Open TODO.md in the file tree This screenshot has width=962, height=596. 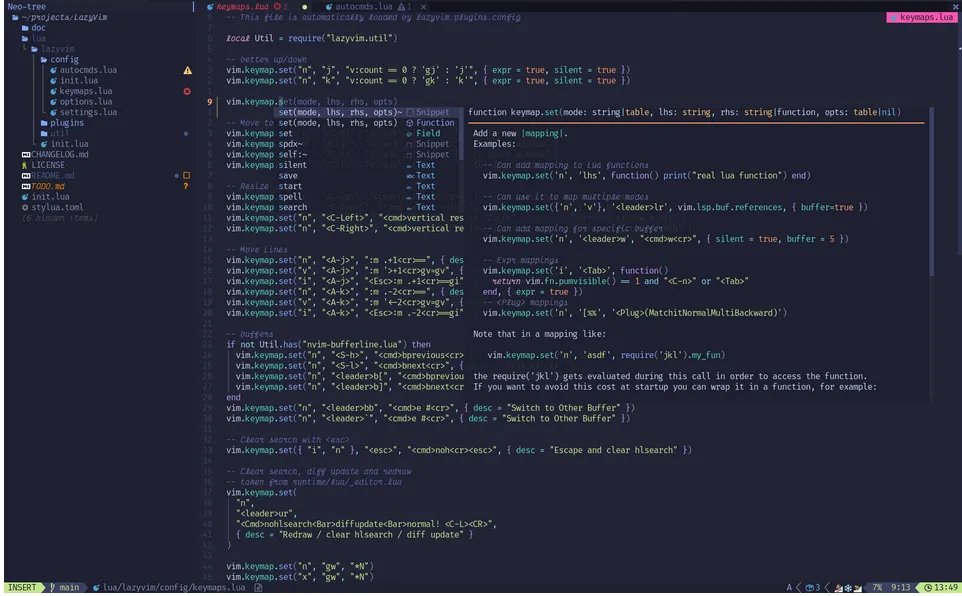click(x=48, y=187)
